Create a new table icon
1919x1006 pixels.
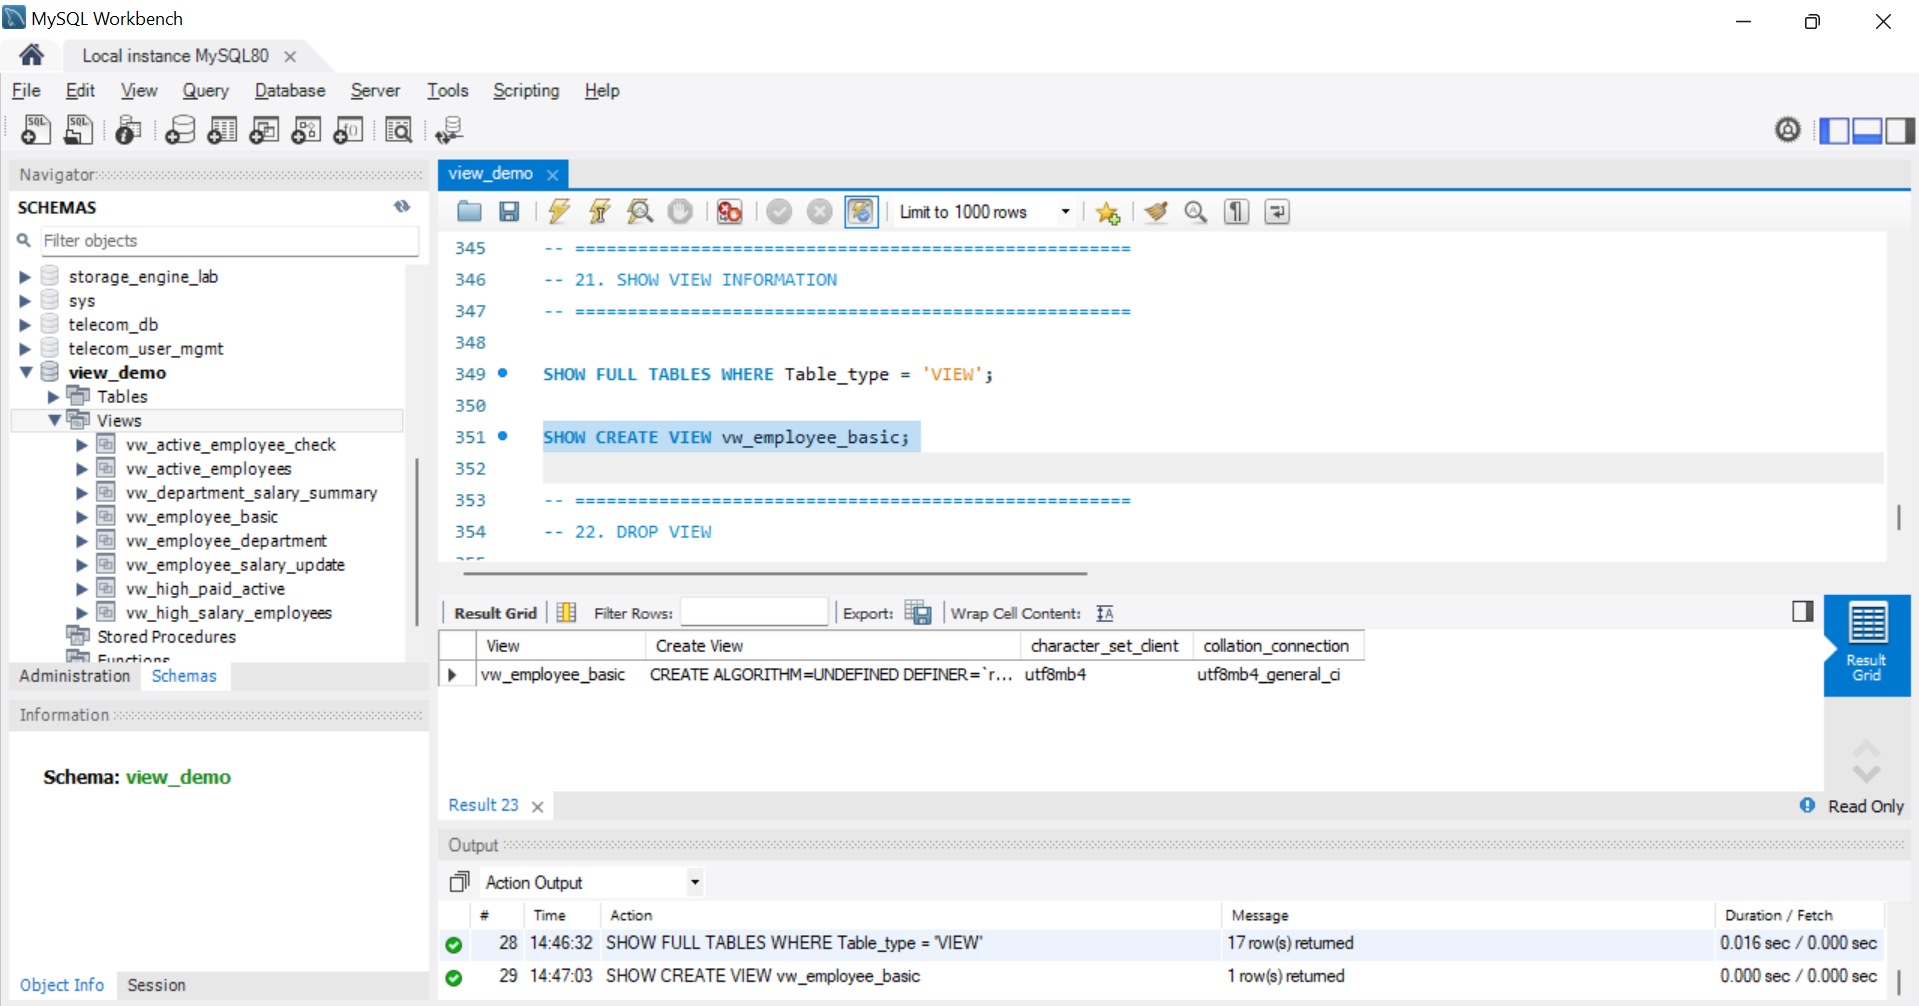222,130
